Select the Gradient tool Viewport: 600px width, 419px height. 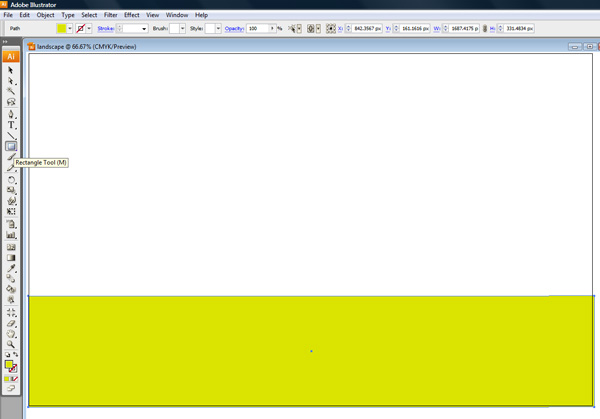click(x=11, y=258)
